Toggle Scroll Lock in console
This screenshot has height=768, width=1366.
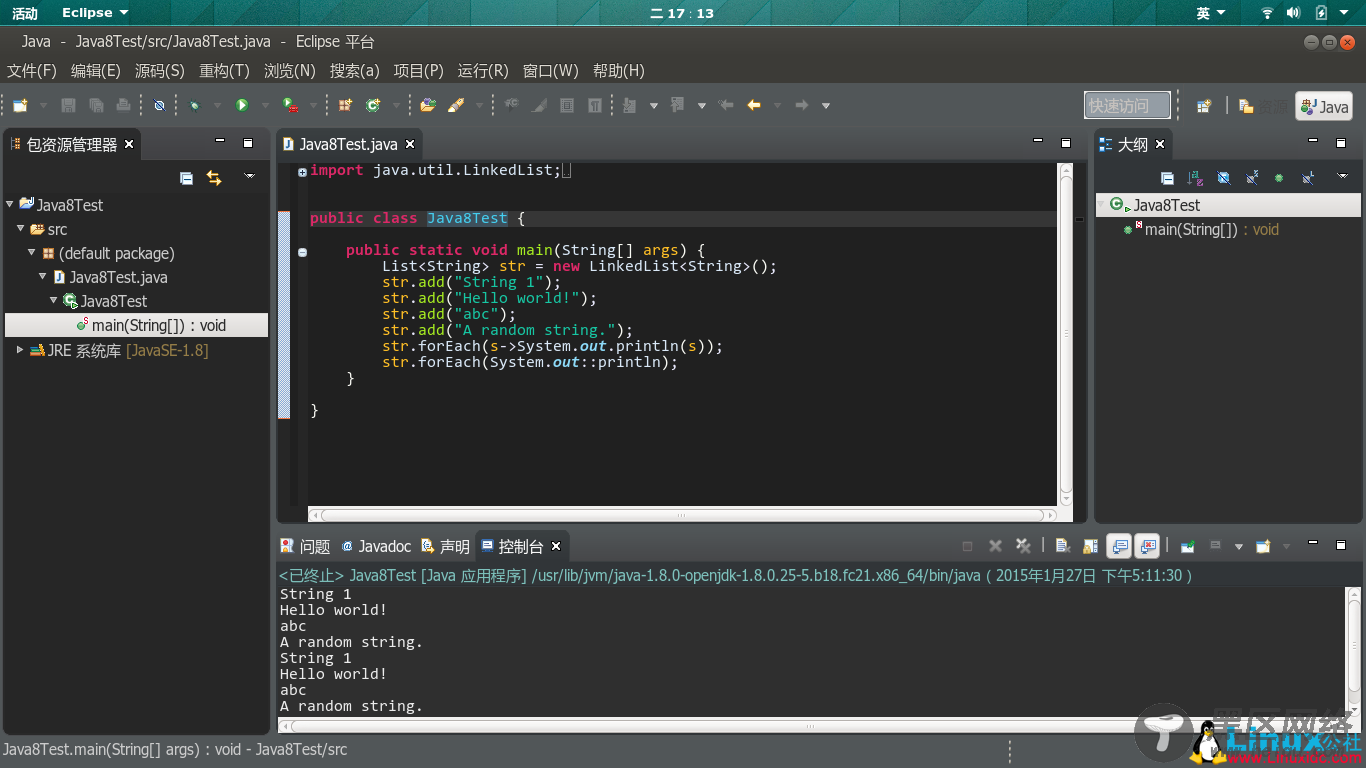click(x=1090, y=546)
